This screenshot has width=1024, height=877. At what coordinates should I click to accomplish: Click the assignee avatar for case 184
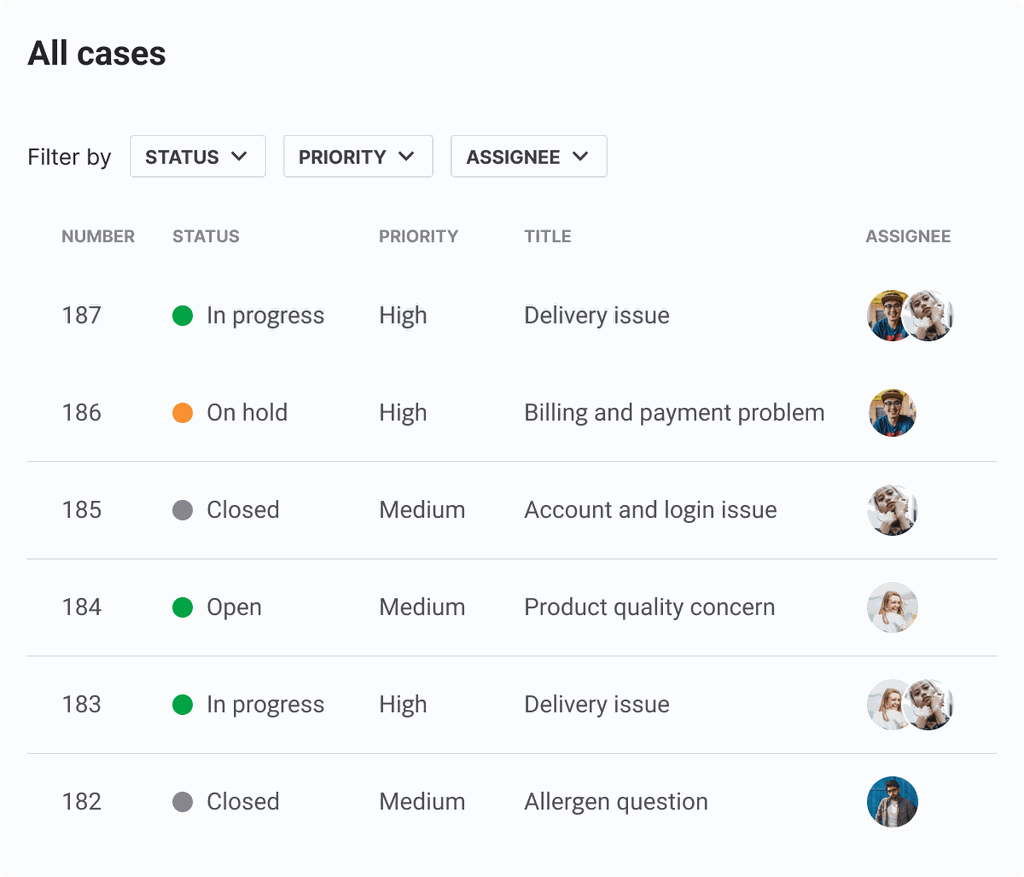pos(892,607)
